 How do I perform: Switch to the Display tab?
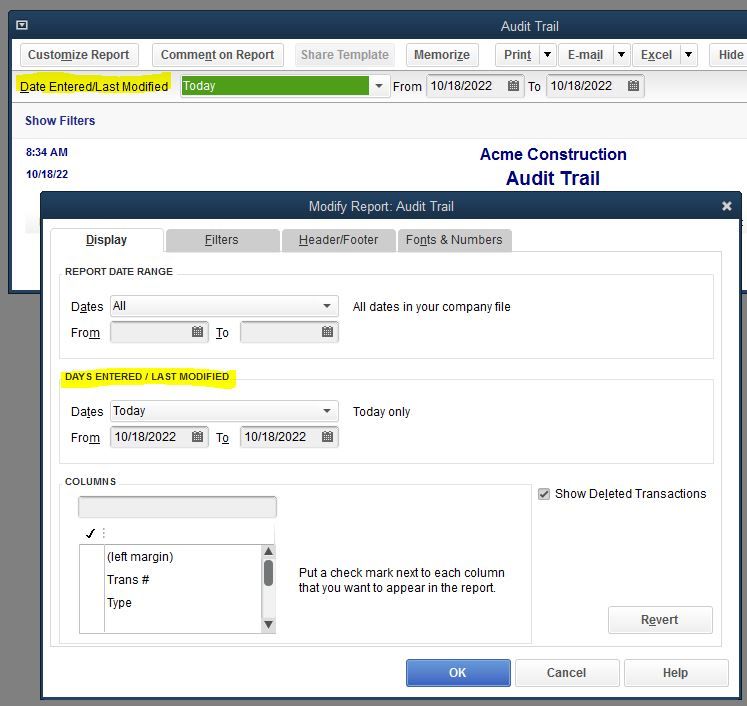coord(107,240)
